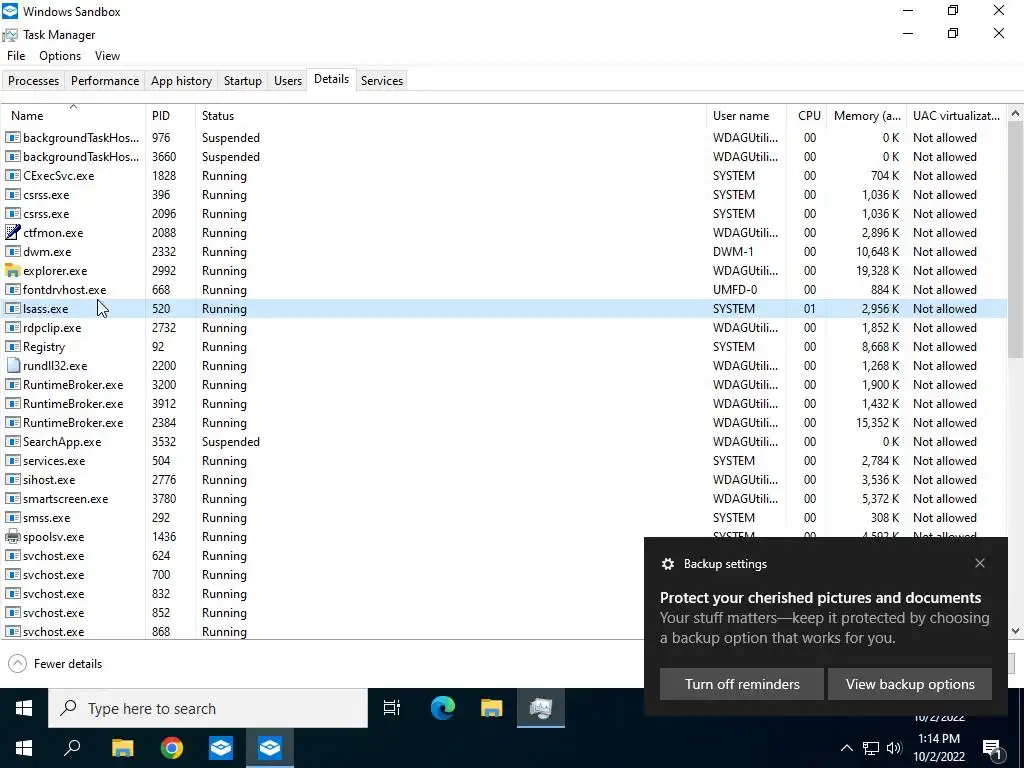Click Task Manager icon in sandbox taskbar

click(541, 708)
